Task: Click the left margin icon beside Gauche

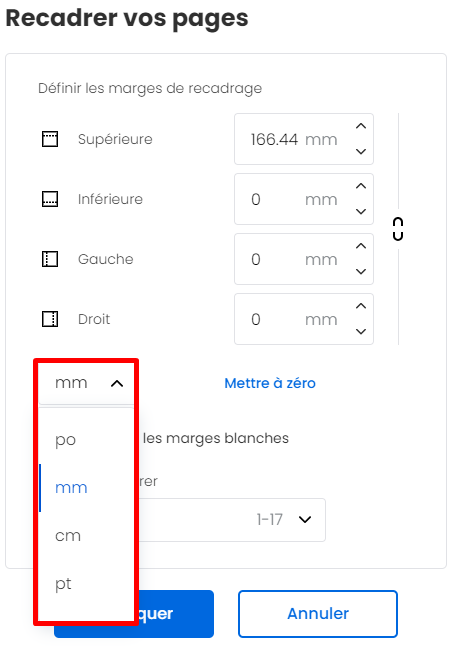Action: coord(50,259)
